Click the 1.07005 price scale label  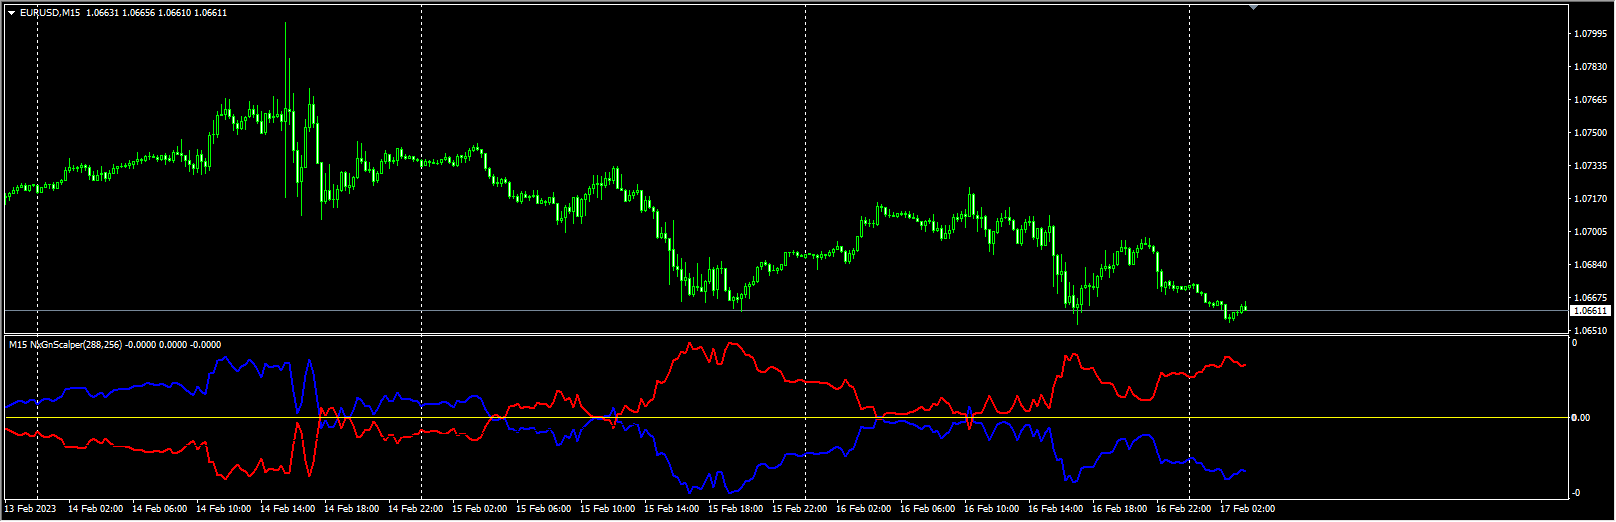pos(1590,232)
